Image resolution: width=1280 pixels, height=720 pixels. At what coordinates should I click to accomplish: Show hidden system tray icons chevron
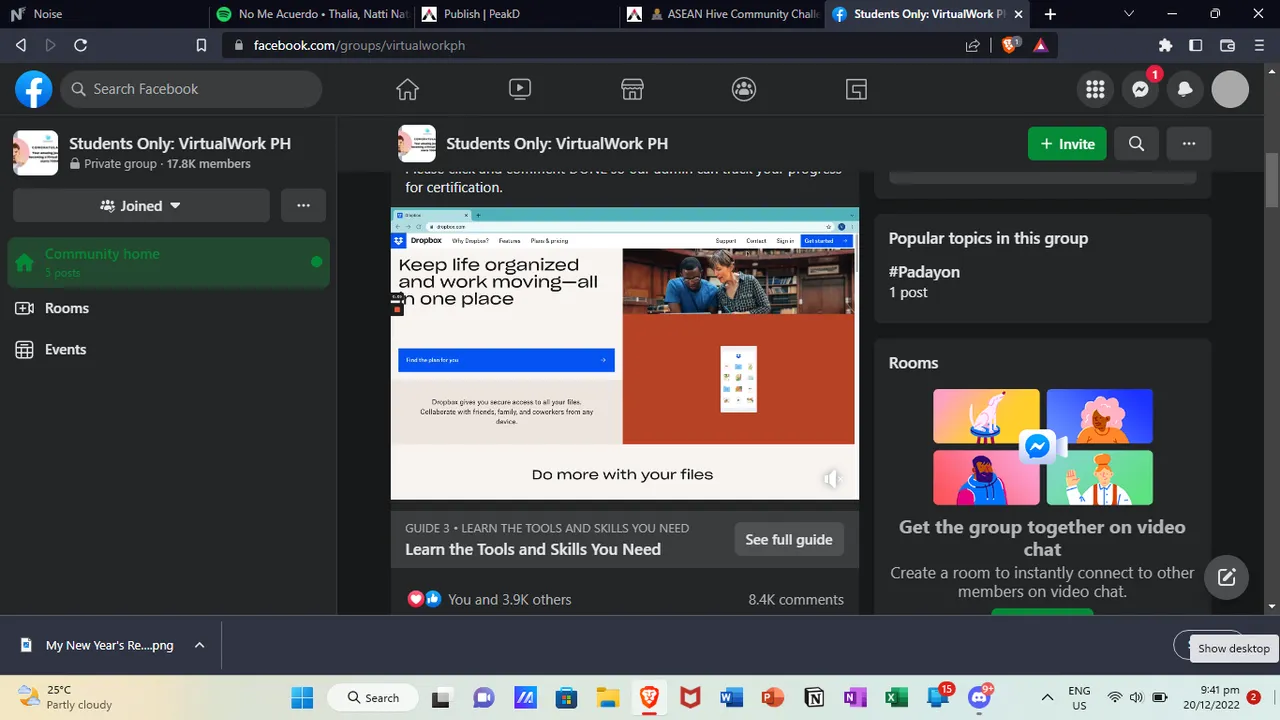(1047, 697)
